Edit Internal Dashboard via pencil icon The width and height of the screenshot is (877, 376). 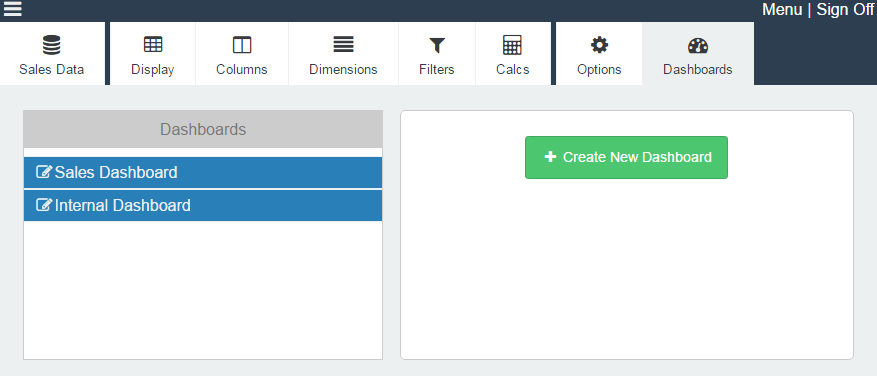(x=44, y=205)
